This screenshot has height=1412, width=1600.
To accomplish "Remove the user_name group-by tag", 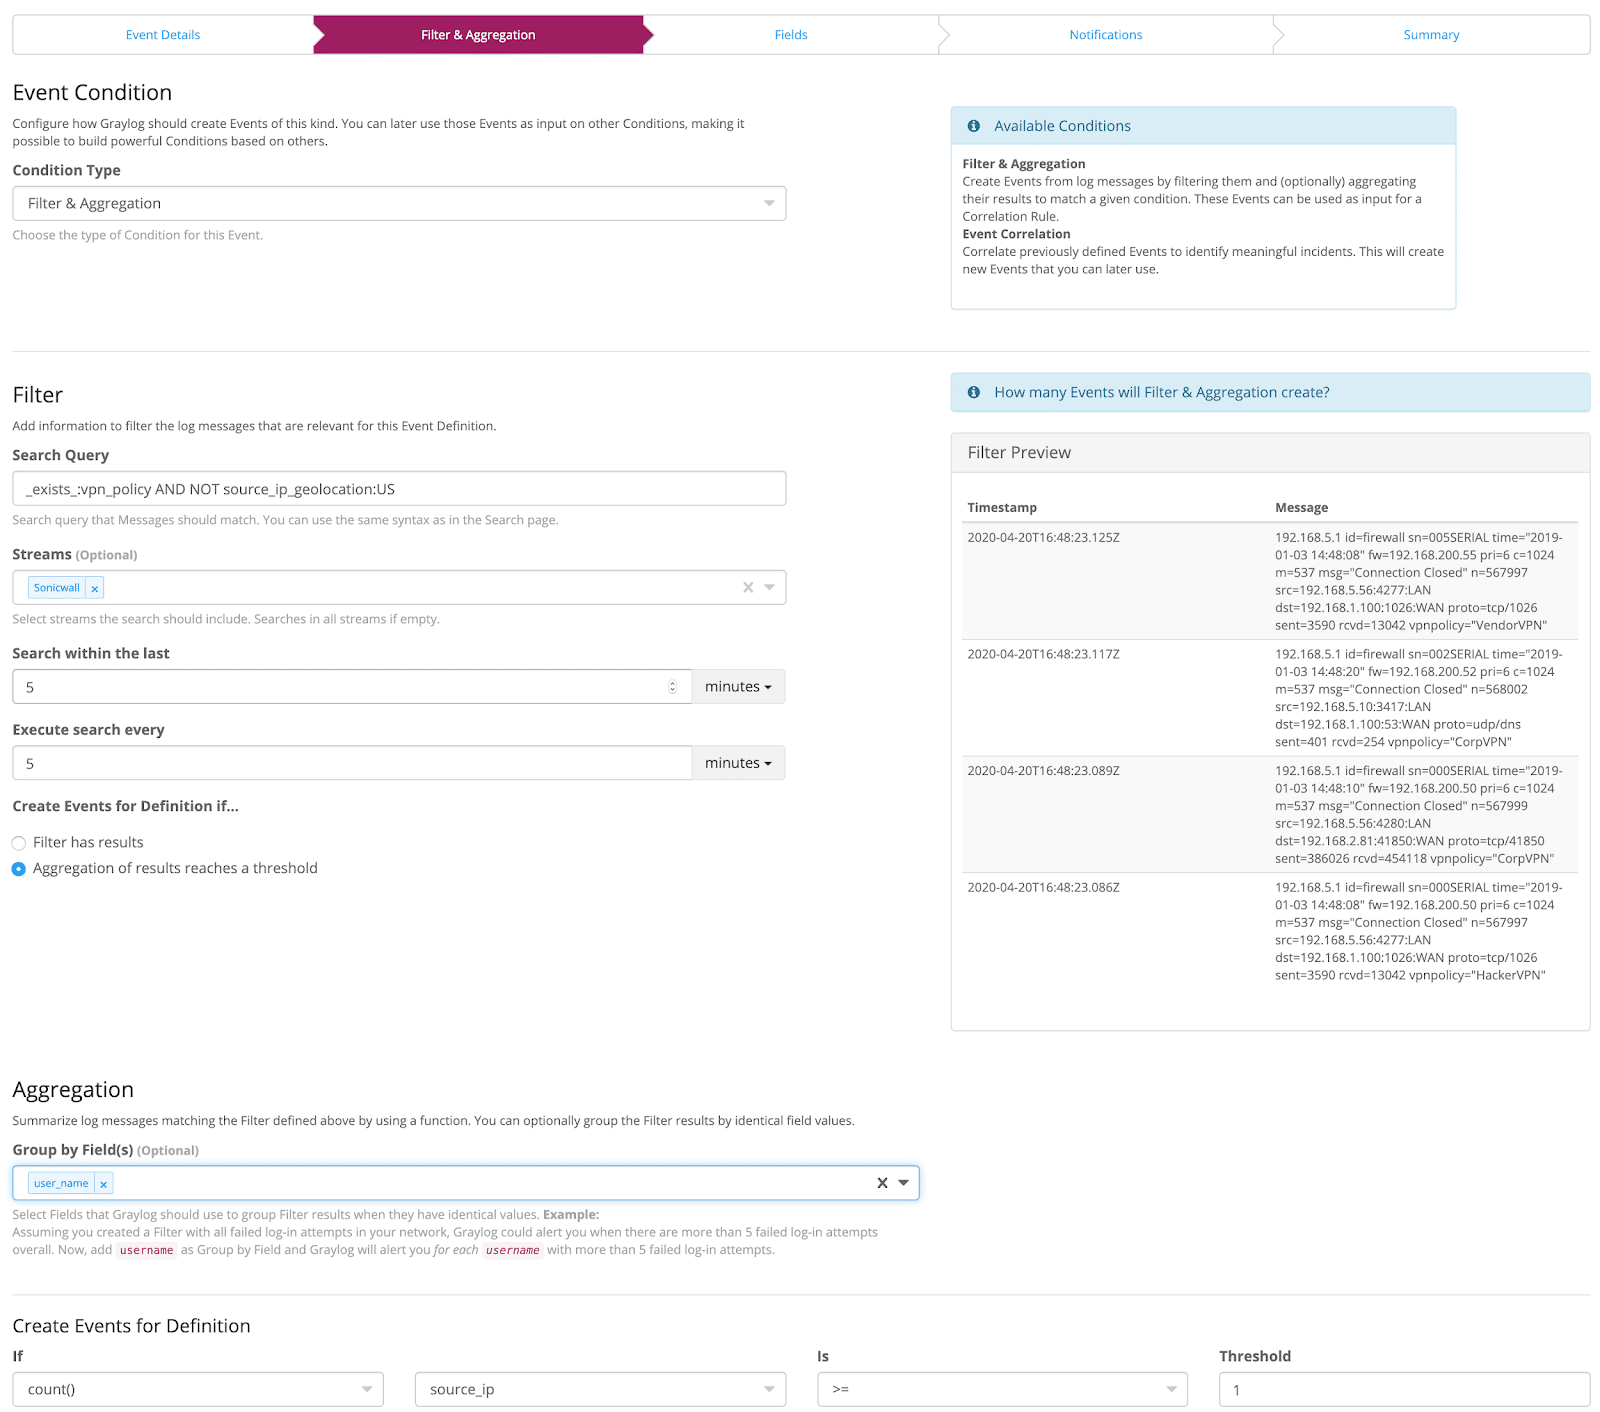I will 103,1184.
